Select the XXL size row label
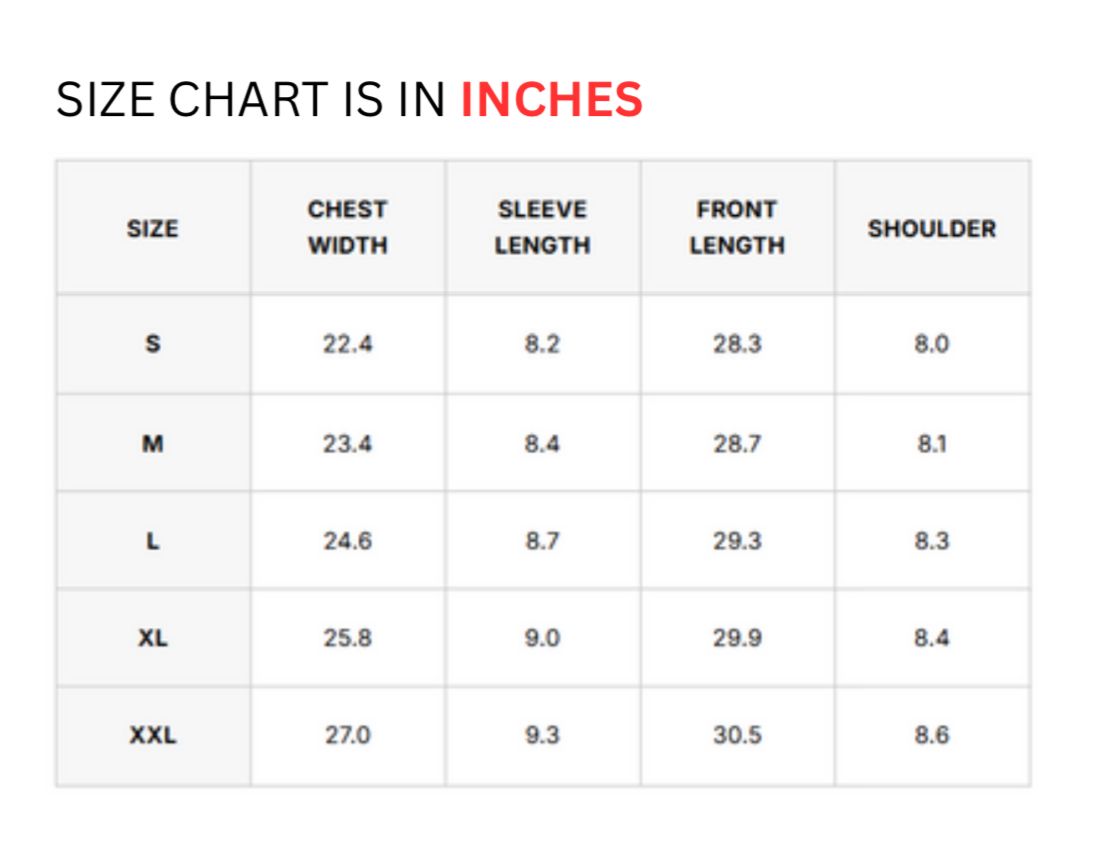1096x844 pixels. (152, 735)
